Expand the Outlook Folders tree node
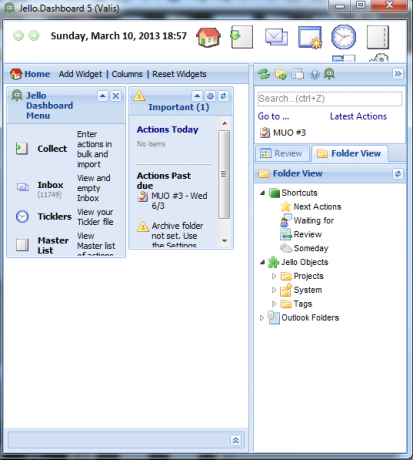This screenshot has width=413, height=460. (x=262, y=318)
